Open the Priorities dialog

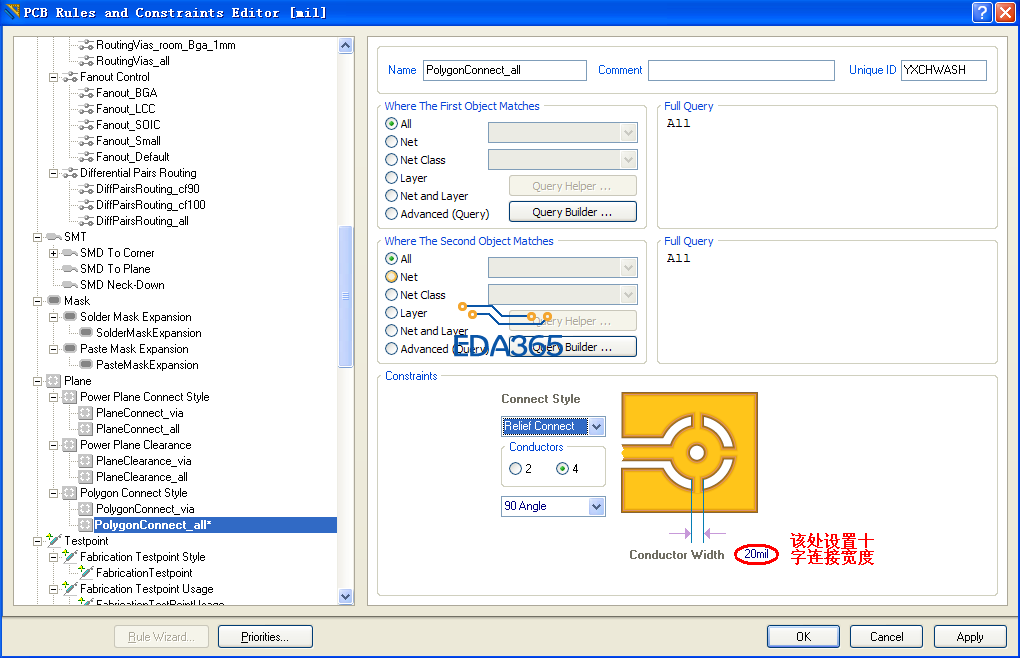point(265,637)
